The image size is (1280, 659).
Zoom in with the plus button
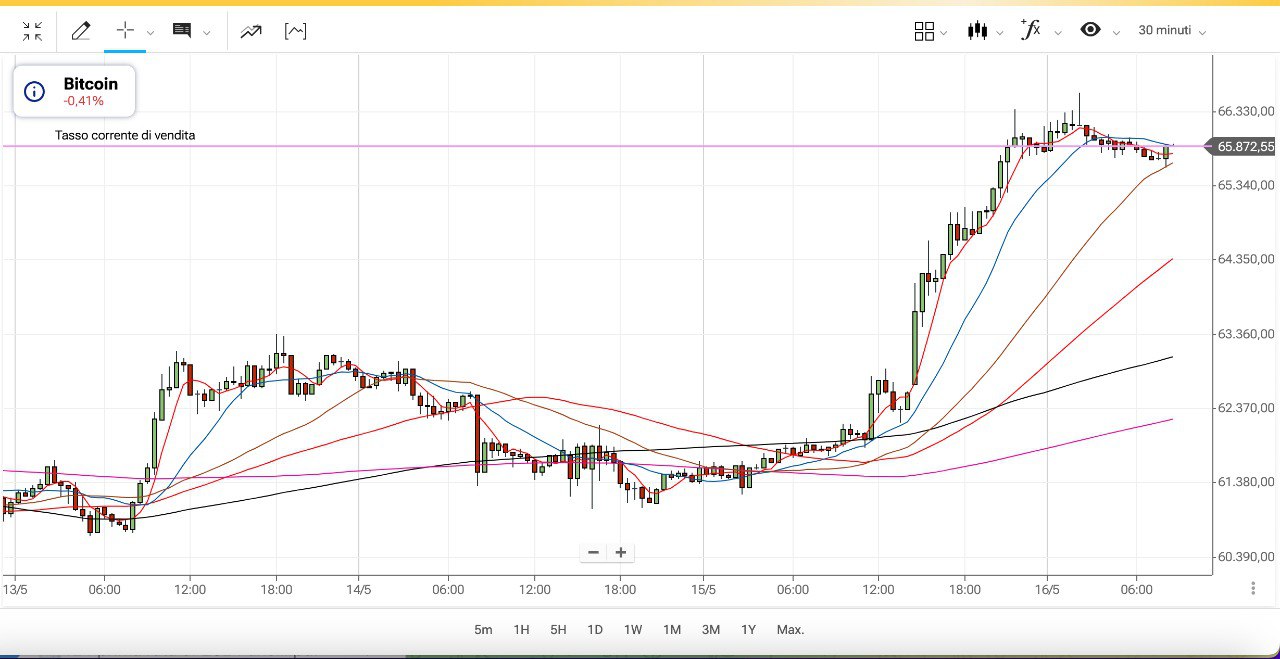(x=621, y=552)
